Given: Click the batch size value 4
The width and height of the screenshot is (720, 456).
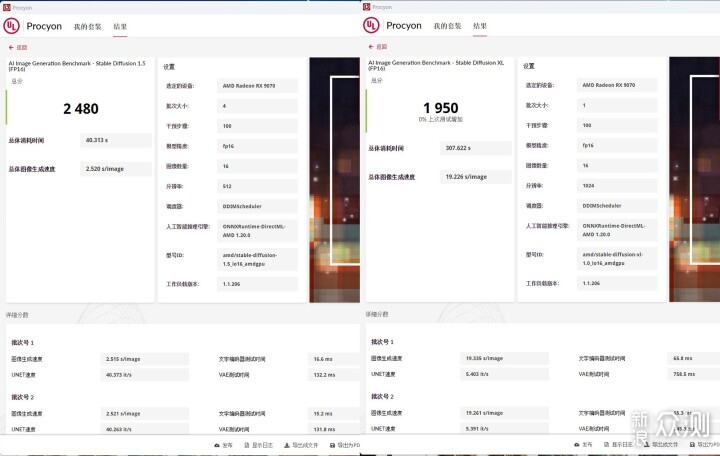Looking at the screenshot, I should 257,106.
